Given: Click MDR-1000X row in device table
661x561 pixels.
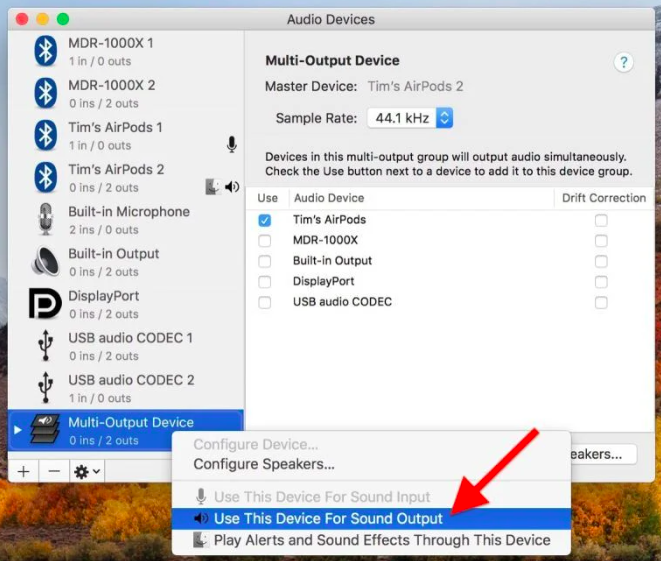Looking at the screenshot, I should coord(450,241).
